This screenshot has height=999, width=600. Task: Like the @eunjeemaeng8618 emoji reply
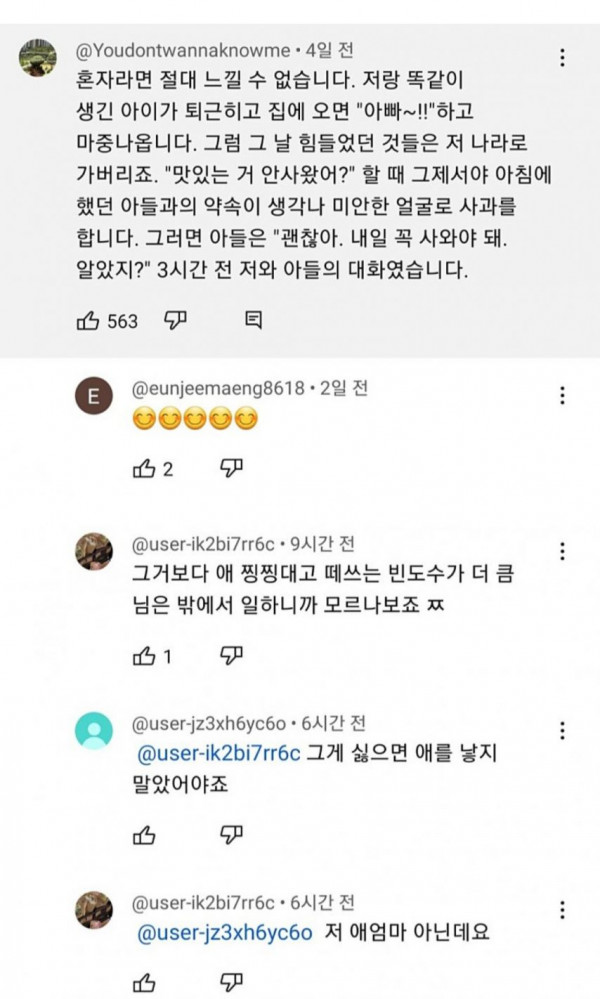point(145,468)
